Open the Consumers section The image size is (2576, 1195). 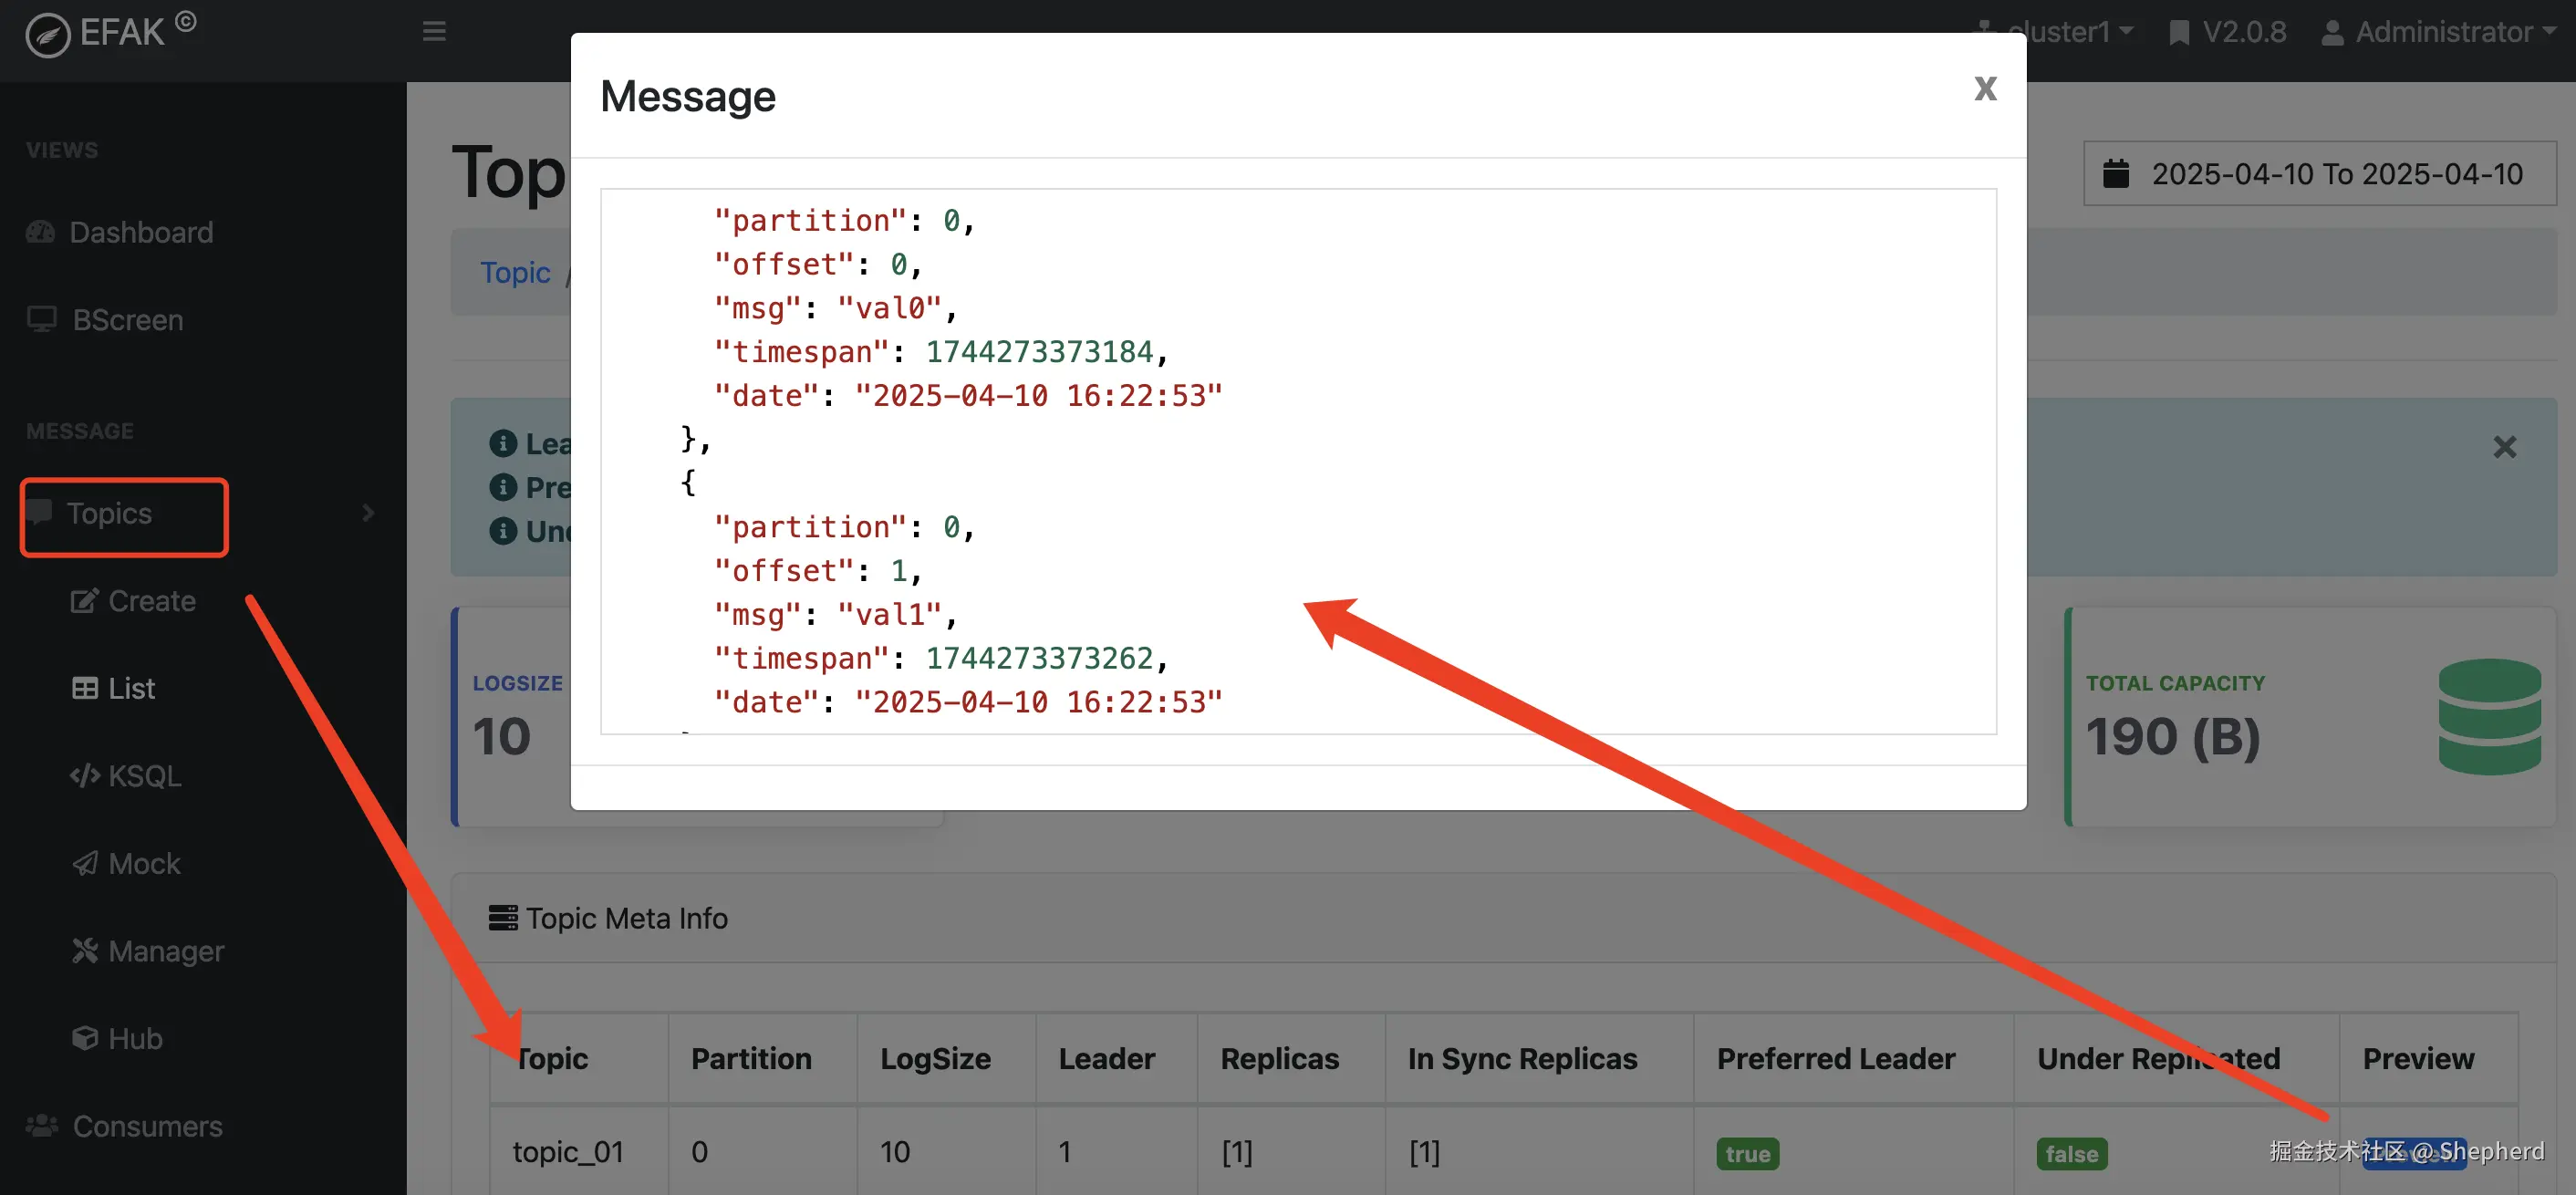click(146, 1126)
